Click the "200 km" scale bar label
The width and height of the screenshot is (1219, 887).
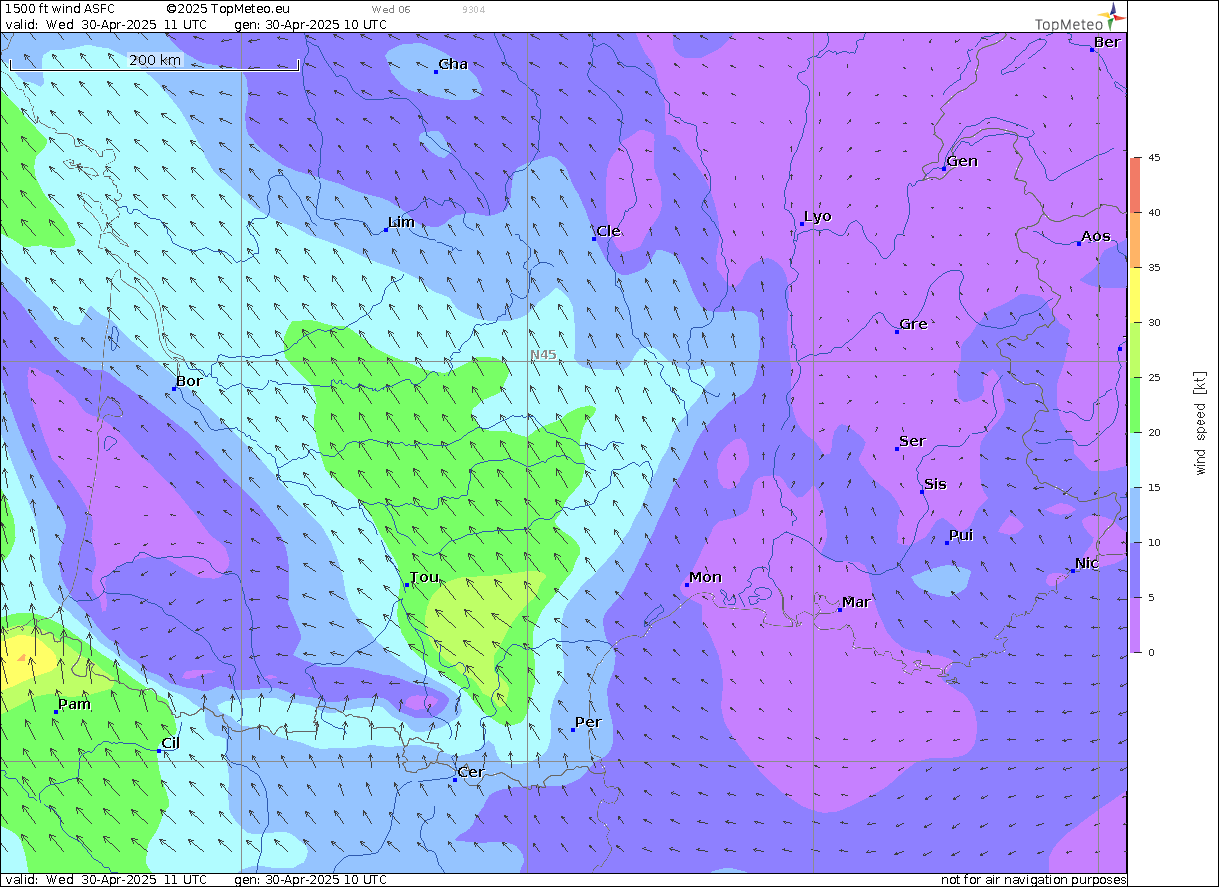coord(155,60)
